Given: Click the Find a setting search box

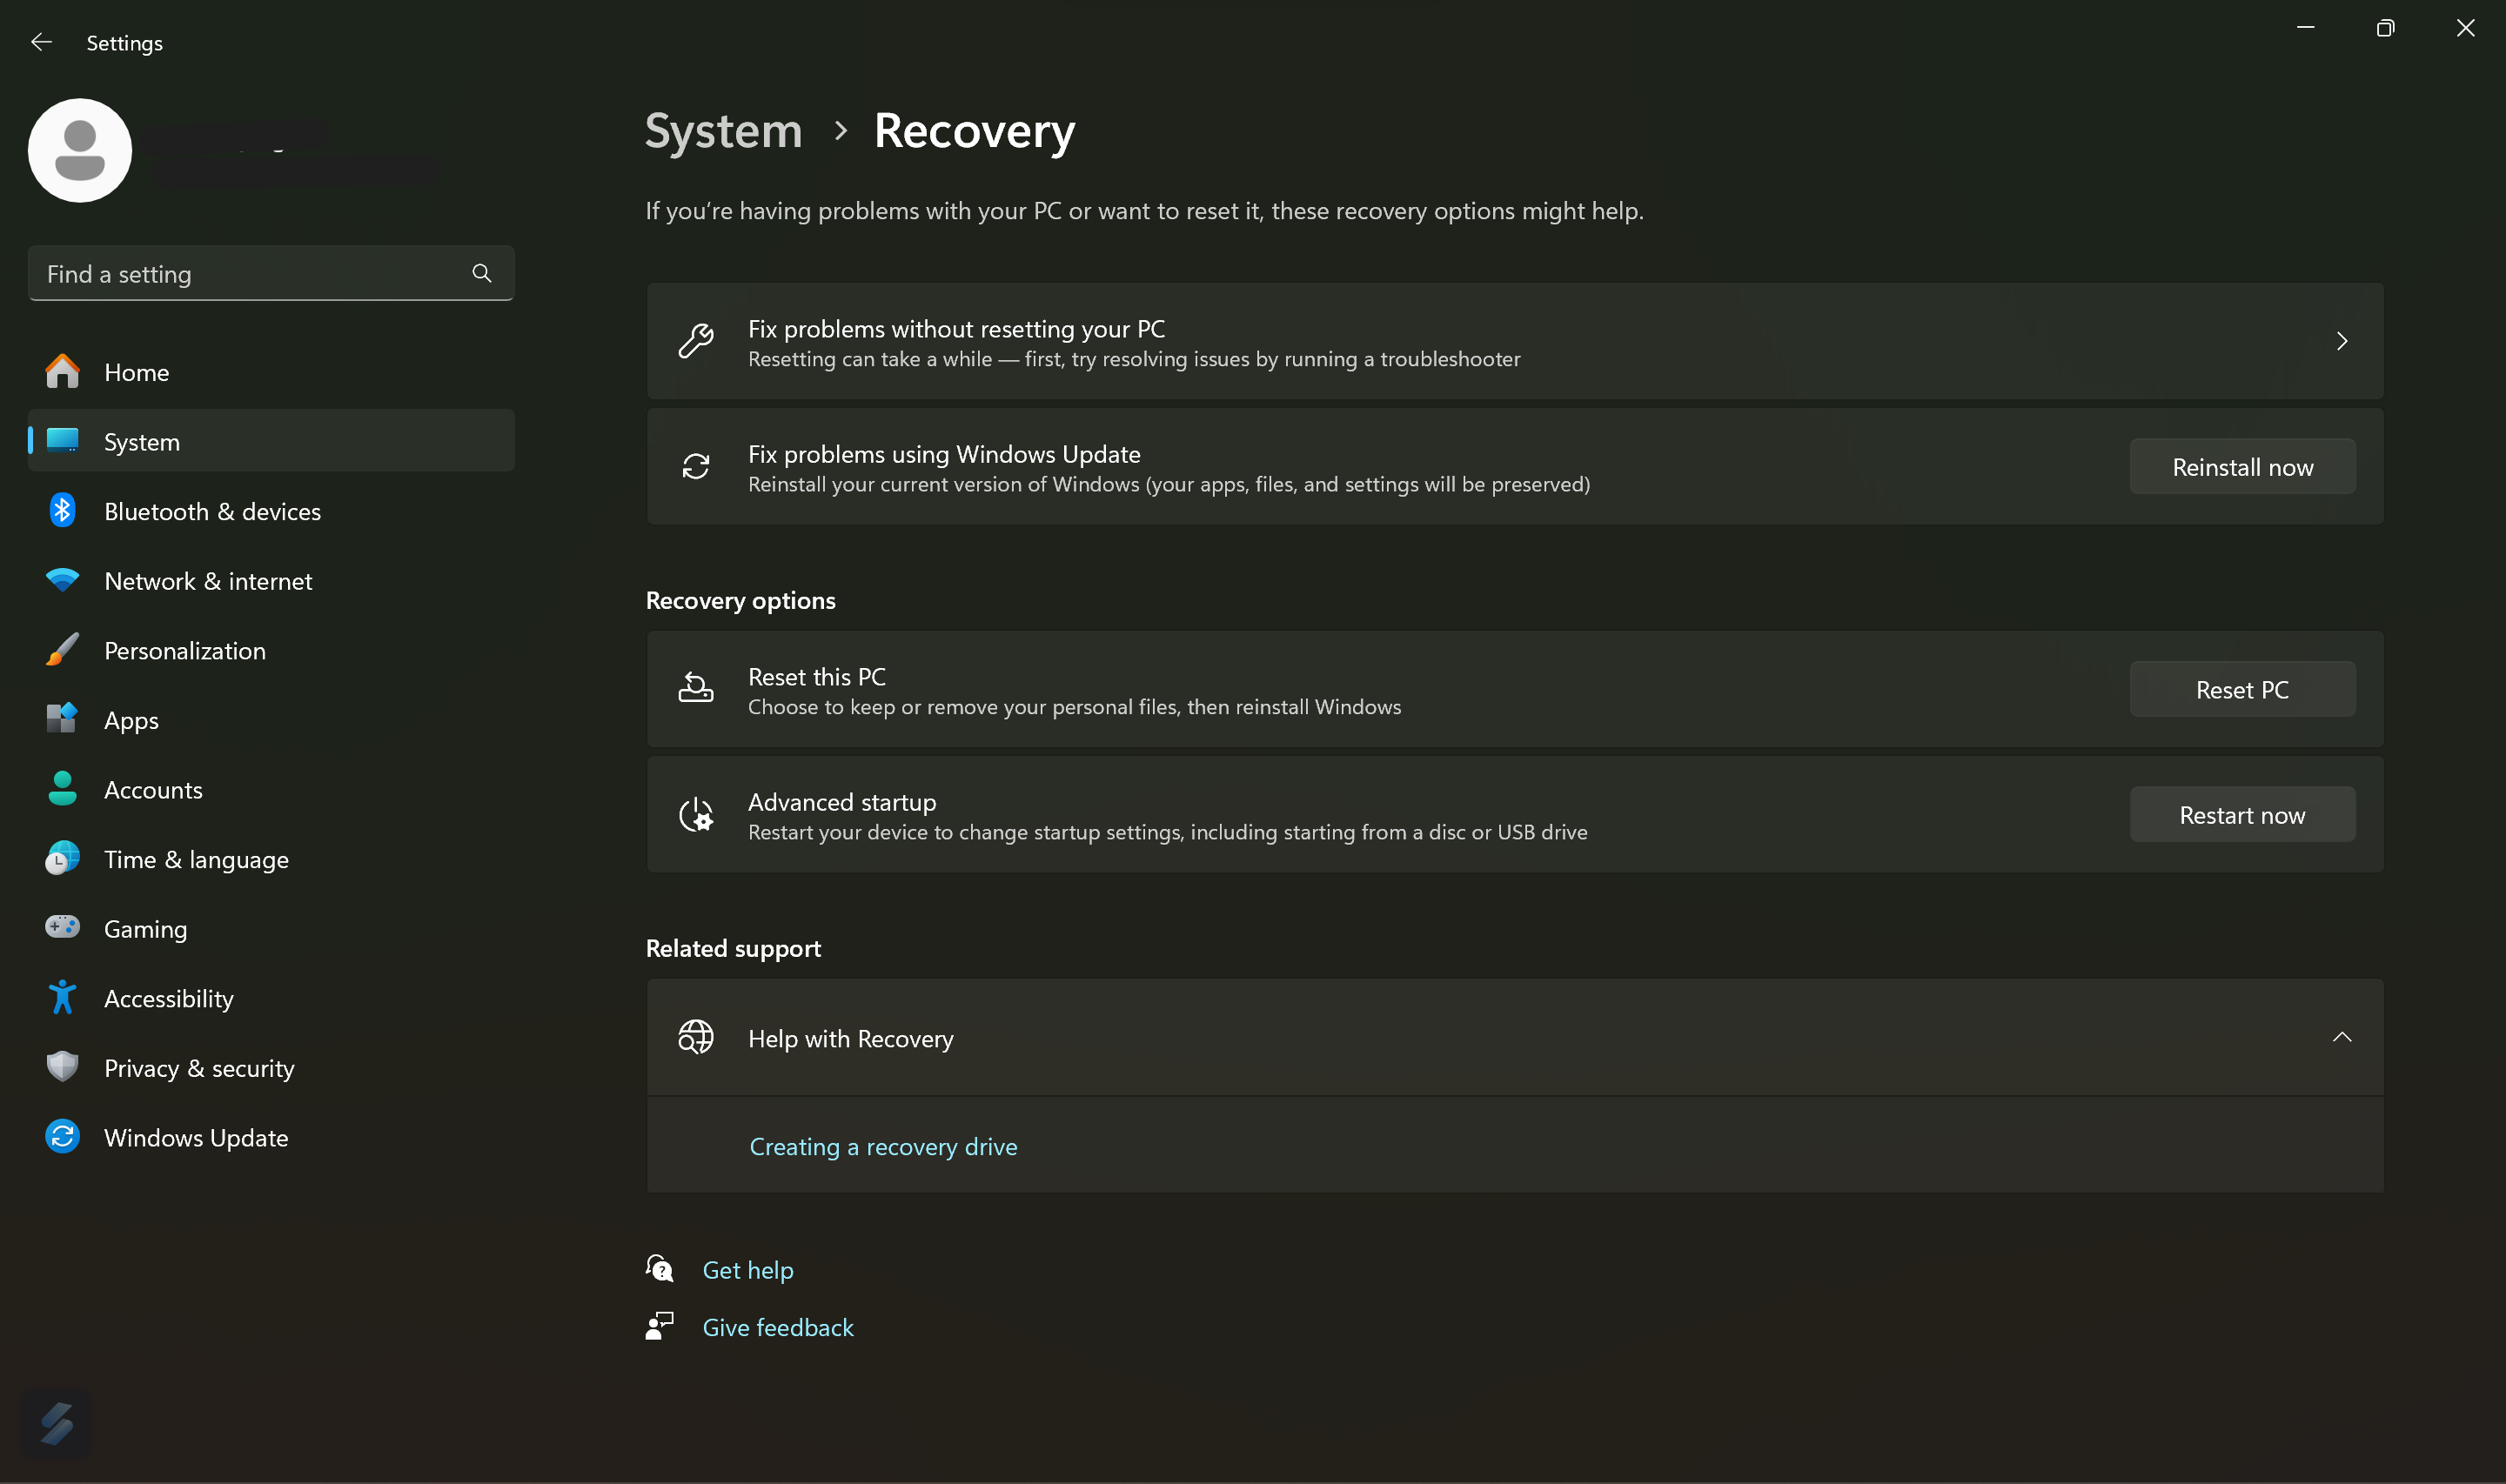Looking at the screenshot, I should 271,273.
